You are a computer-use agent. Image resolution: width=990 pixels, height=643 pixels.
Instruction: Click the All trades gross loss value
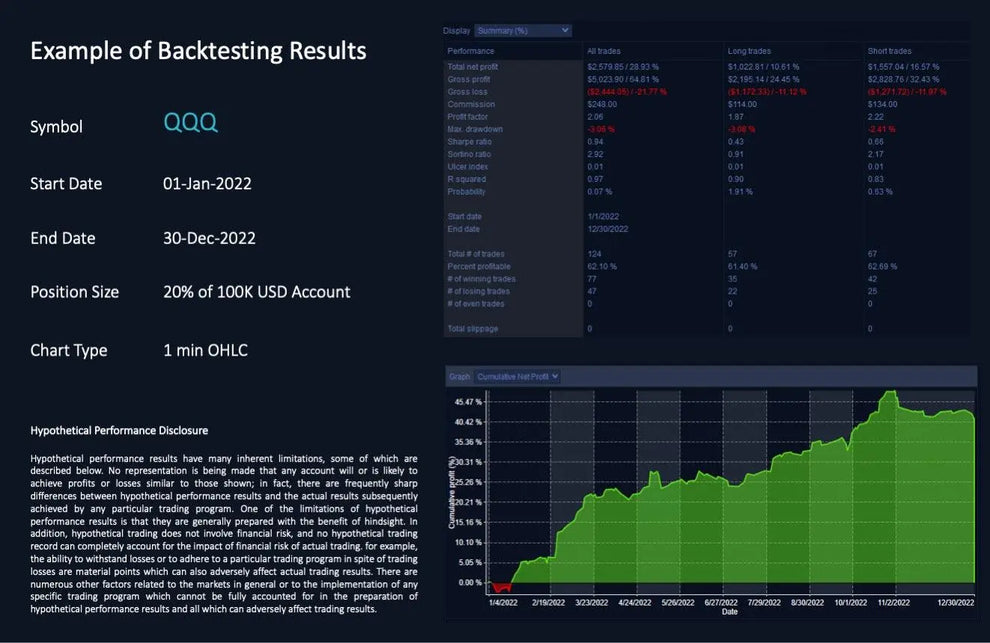pos(627,92)
